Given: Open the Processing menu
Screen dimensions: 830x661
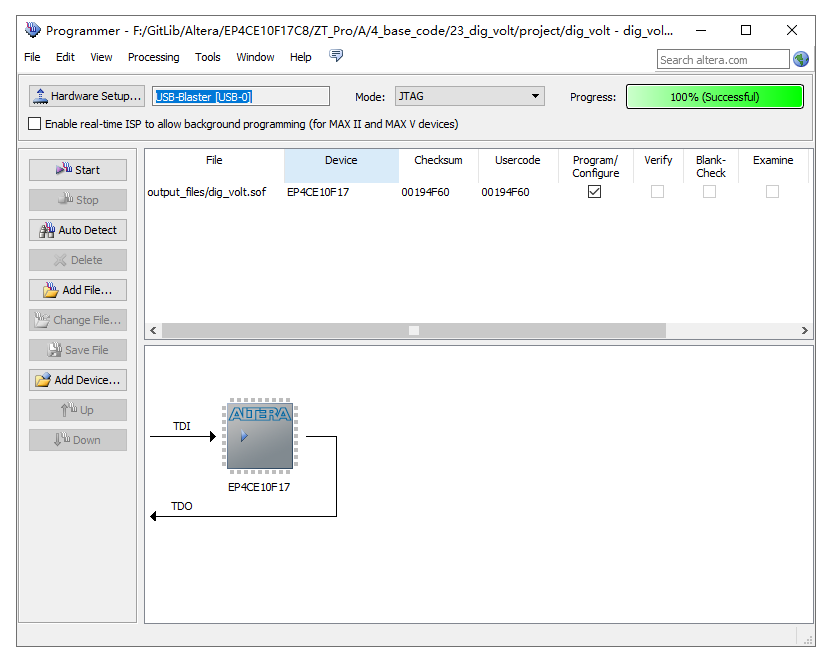Looking at the screenshot, I should click(154, 57).
